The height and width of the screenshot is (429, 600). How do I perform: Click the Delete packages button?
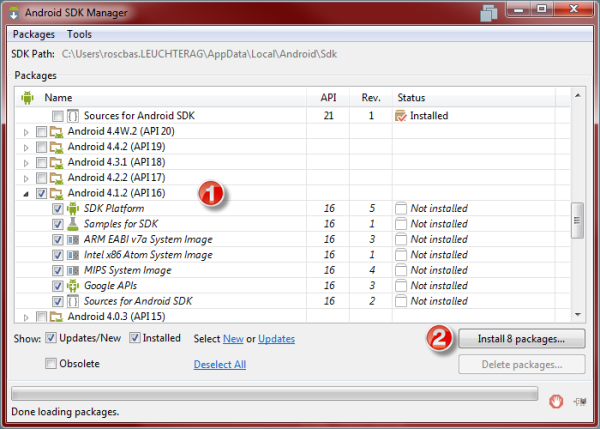(x=522, y=364)
